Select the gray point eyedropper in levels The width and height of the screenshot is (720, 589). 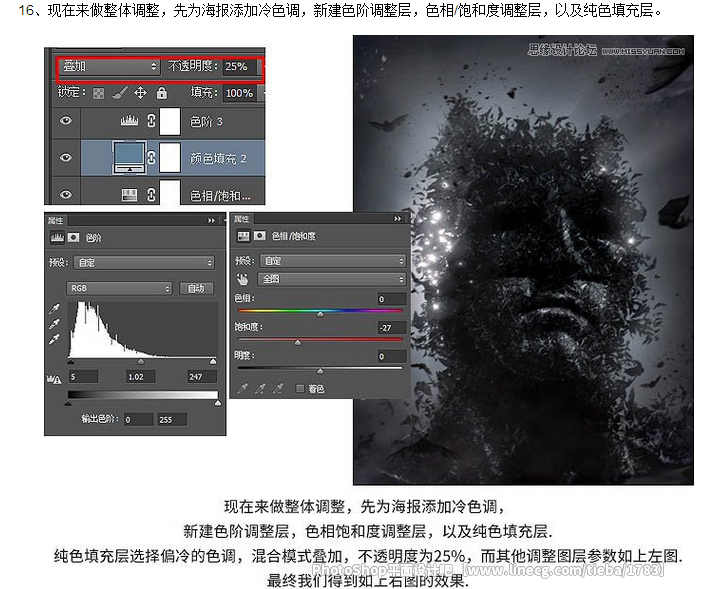[x=54, y=324]
